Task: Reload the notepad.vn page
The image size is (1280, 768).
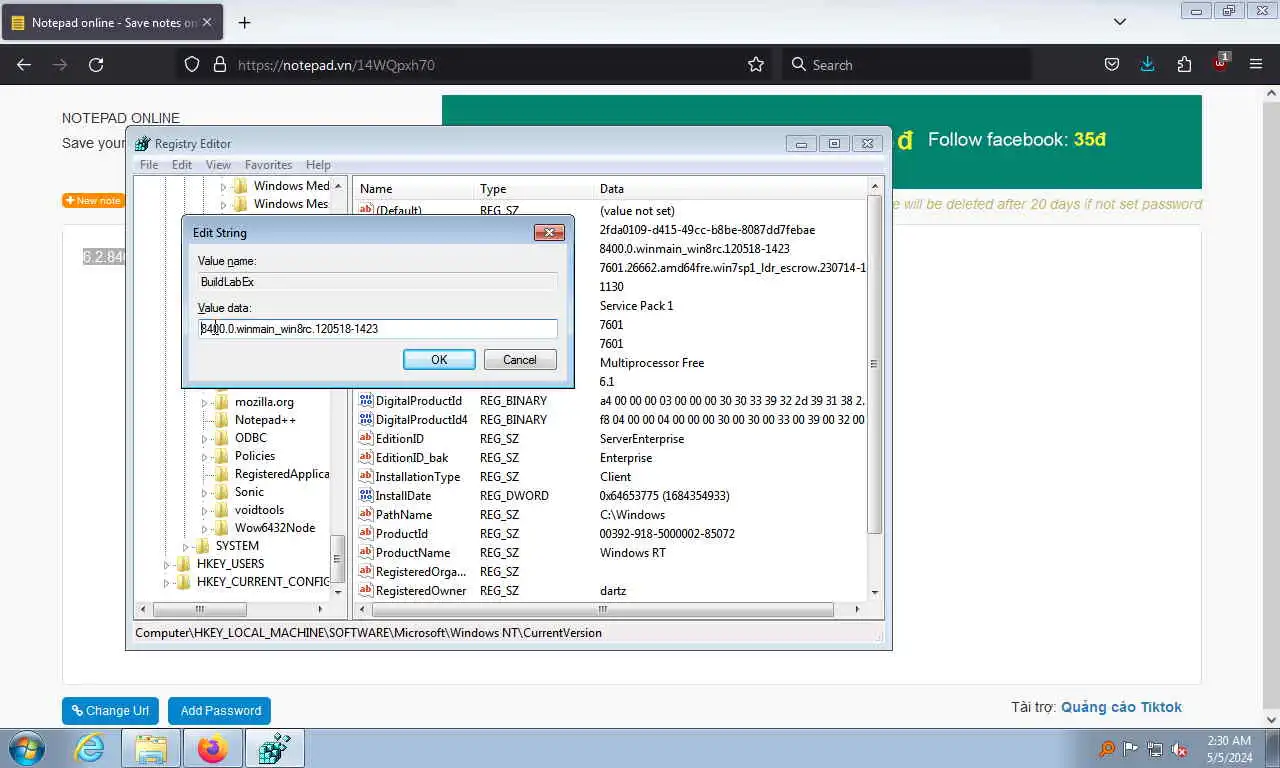Action: pos(96,64)
